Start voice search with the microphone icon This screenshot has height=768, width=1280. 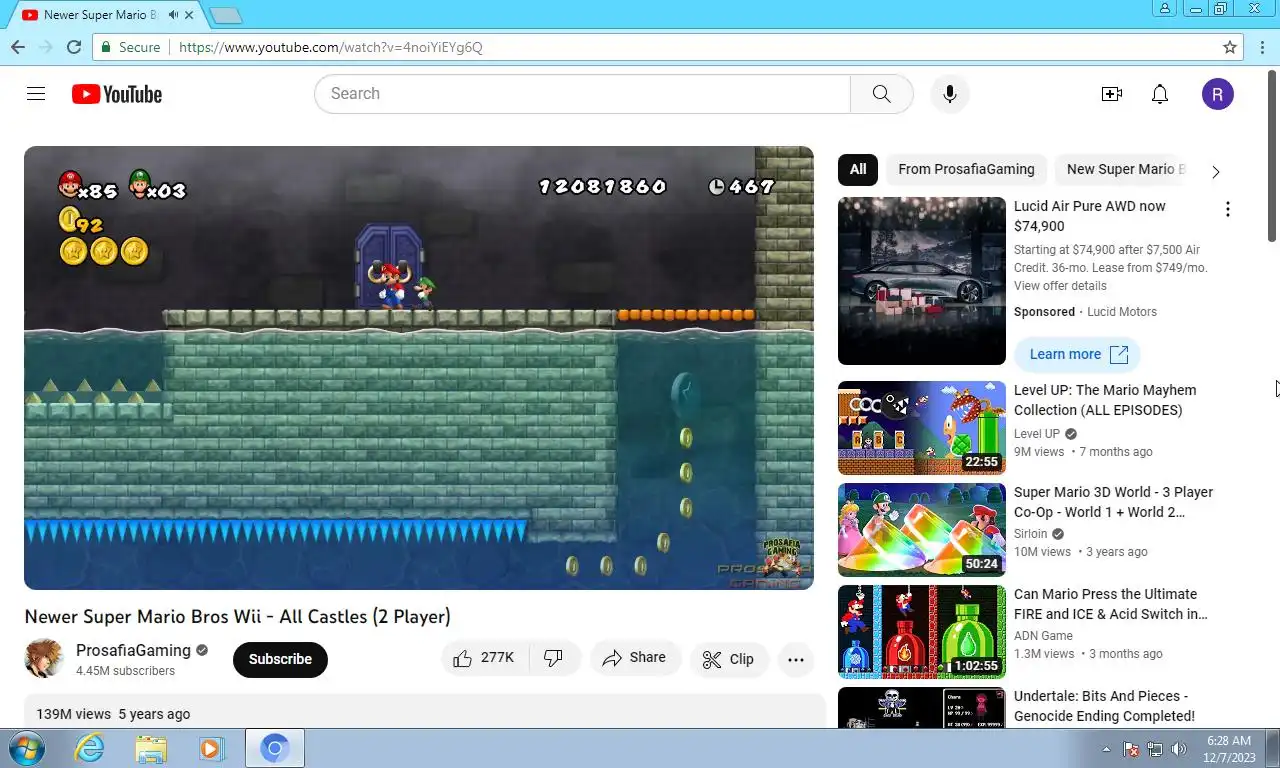(x=950, y=94)
